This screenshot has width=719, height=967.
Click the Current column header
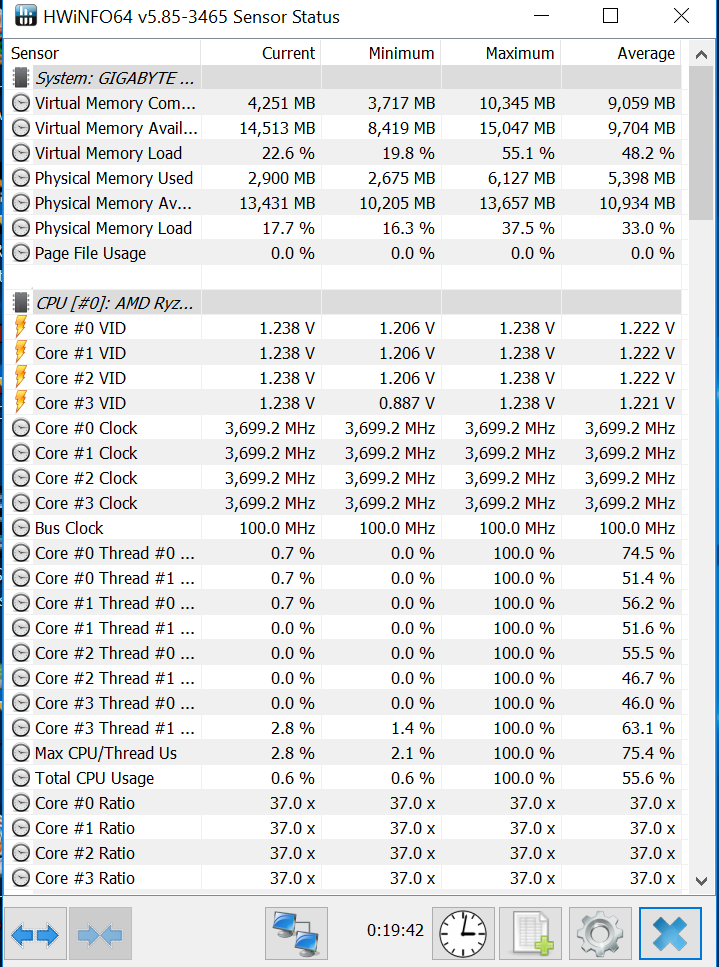pyautogui.click(x=262, y=53)
